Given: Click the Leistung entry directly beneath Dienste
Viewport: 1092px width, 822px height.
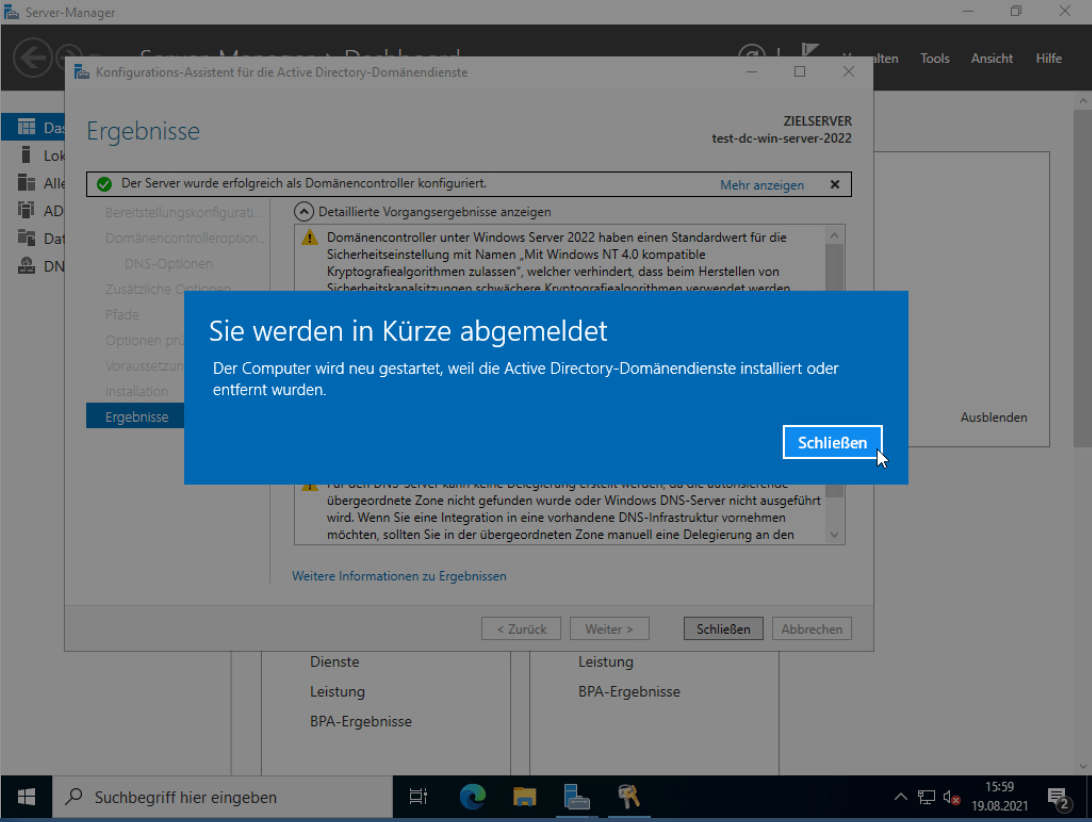Looking at the screenshot, I should 337,692.
